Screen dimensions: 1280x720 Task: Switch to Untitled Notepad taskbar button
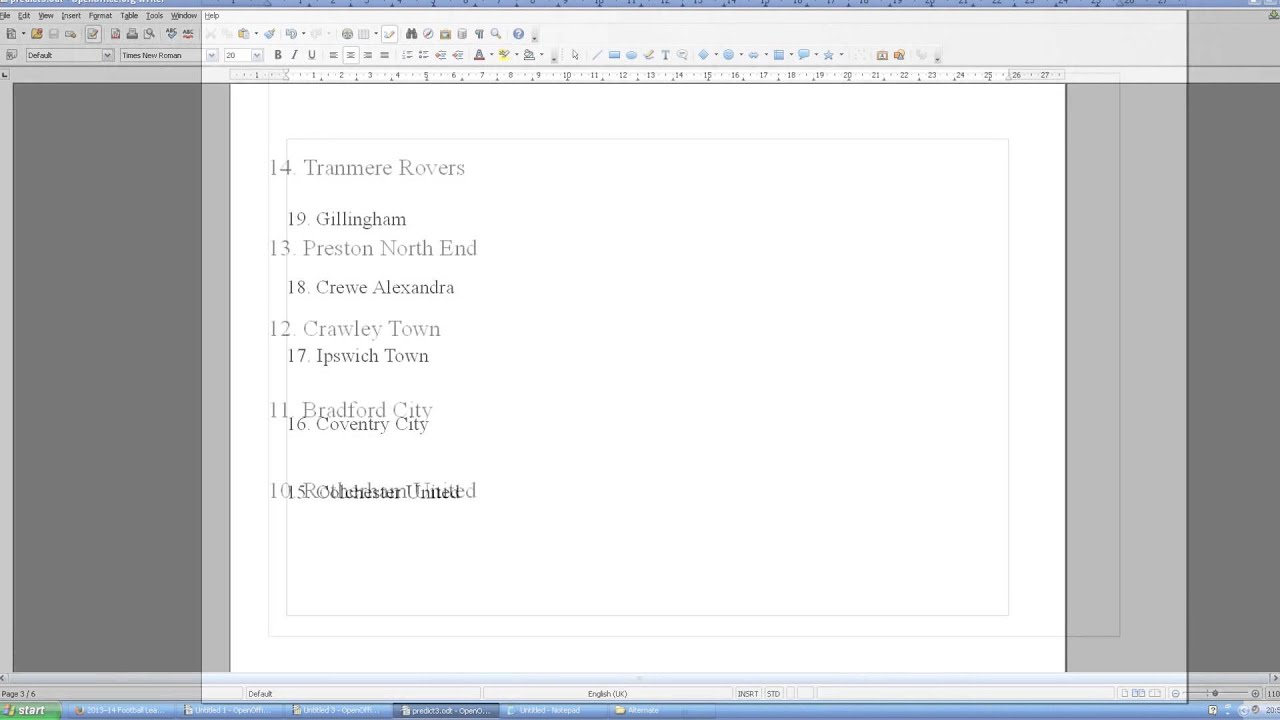[556, 710]
